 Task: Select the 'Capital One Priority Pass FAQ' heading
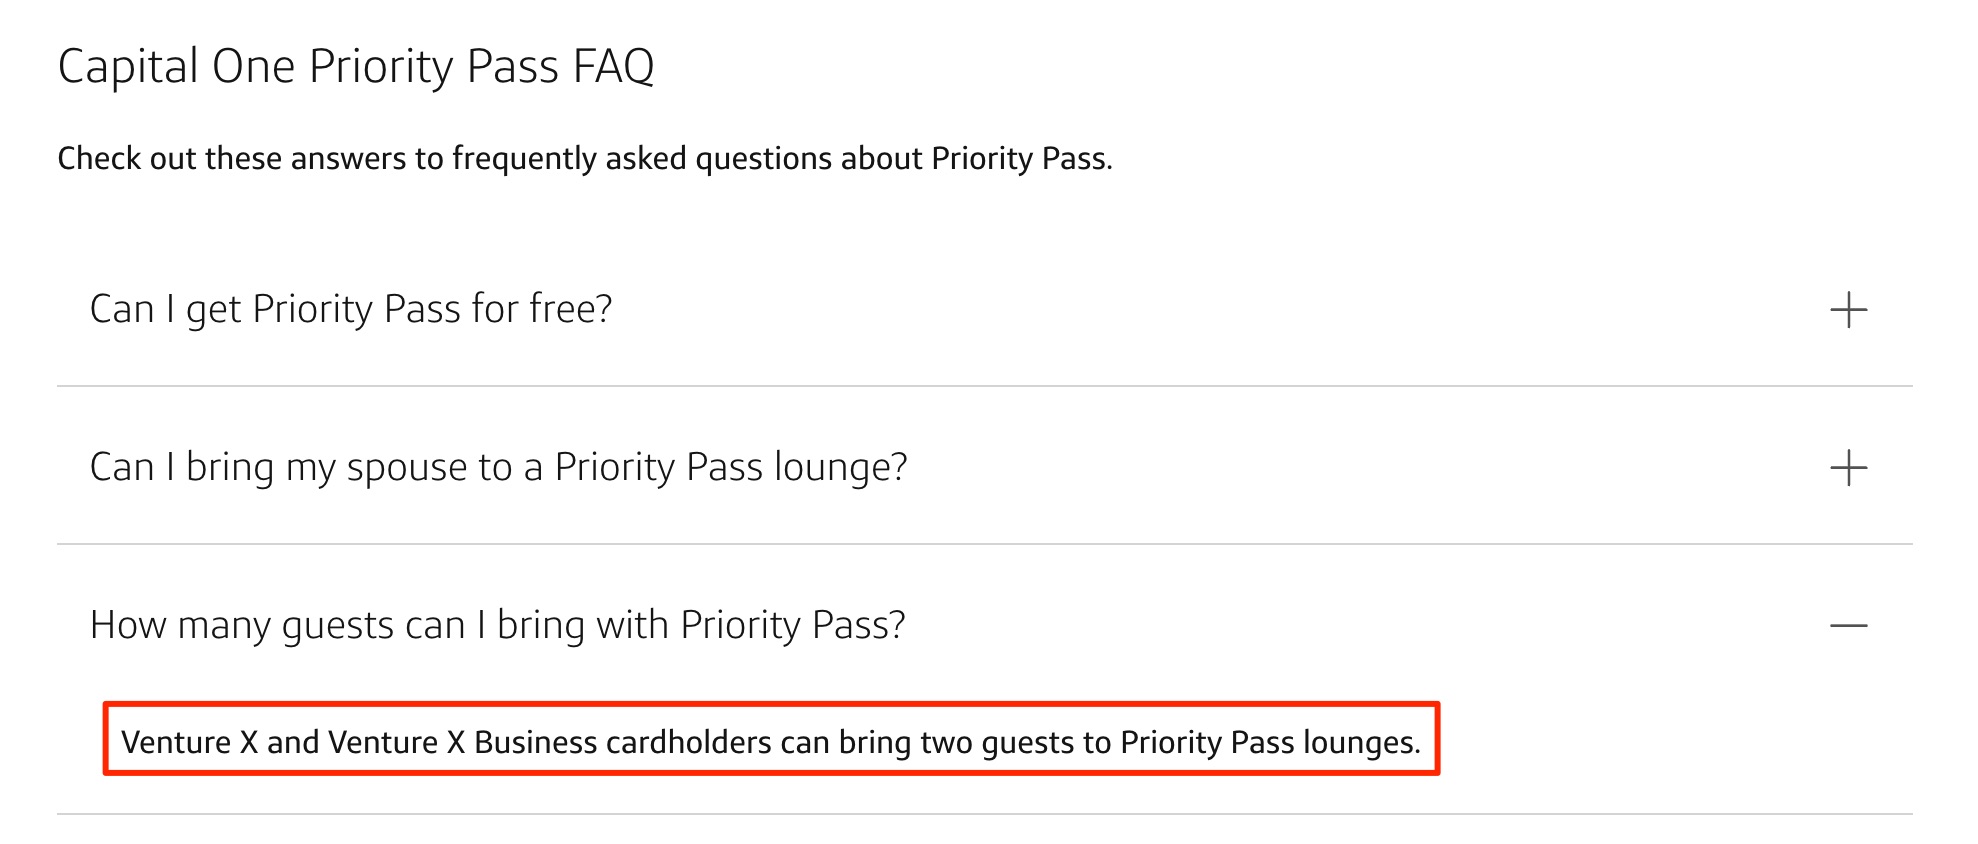pyautogui.click(x=358, y=66)
